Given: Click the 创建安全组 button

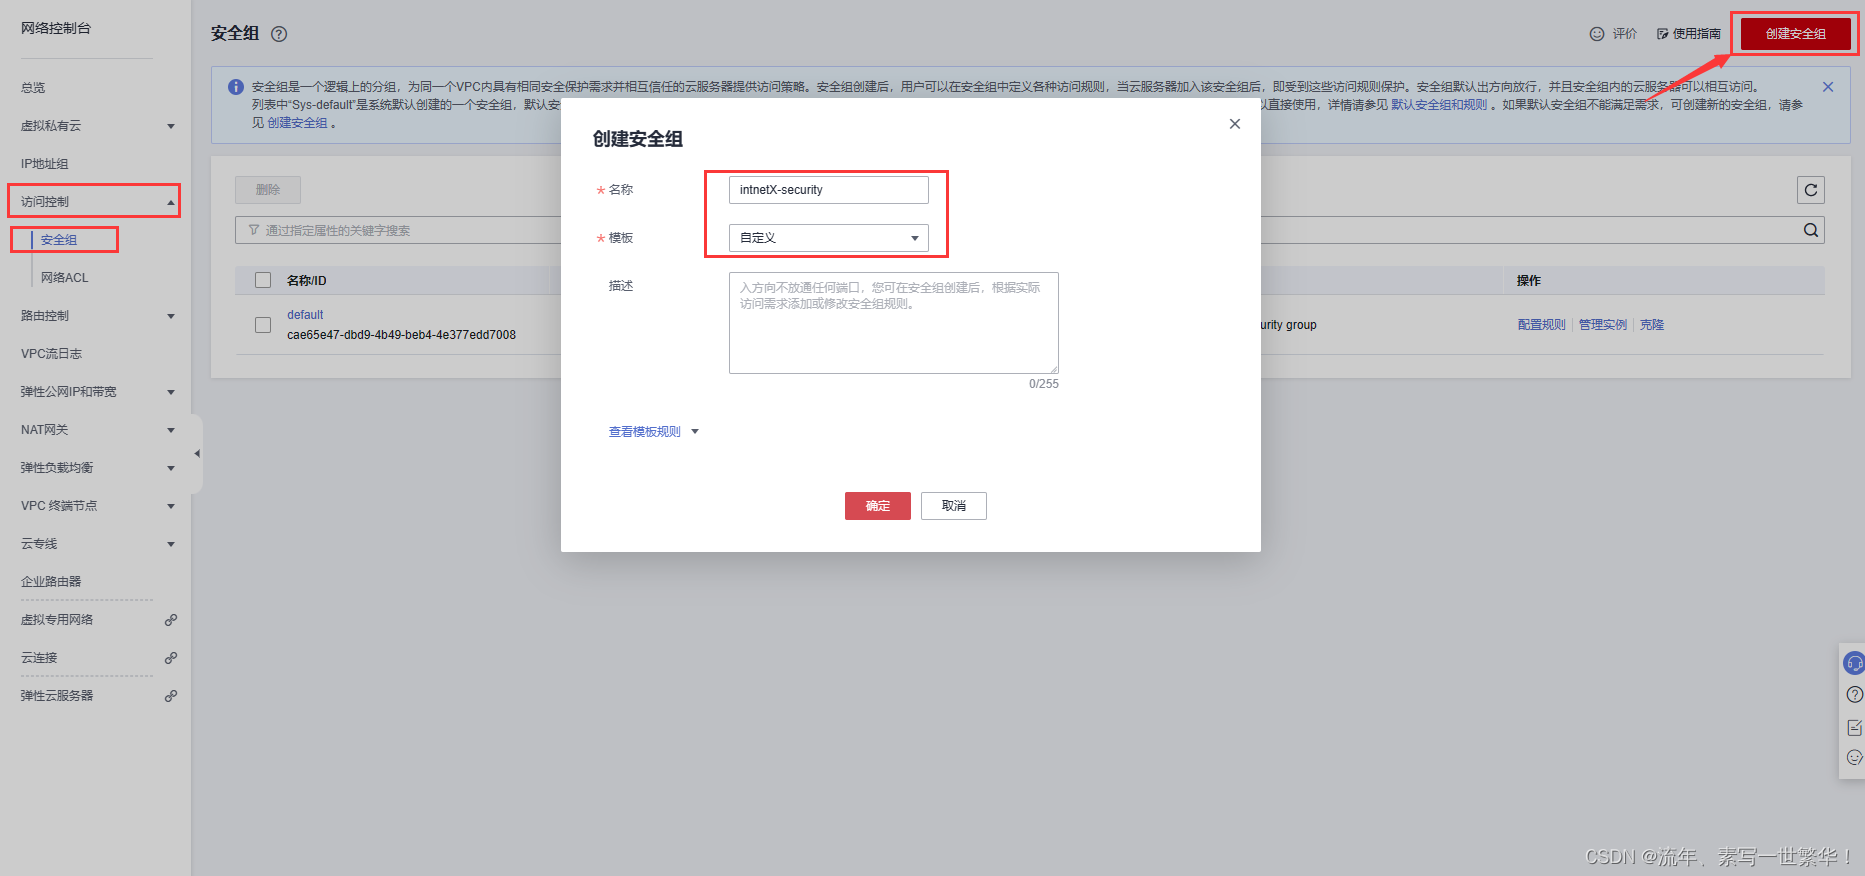Looking at the screenshot, I should 1795,34.
